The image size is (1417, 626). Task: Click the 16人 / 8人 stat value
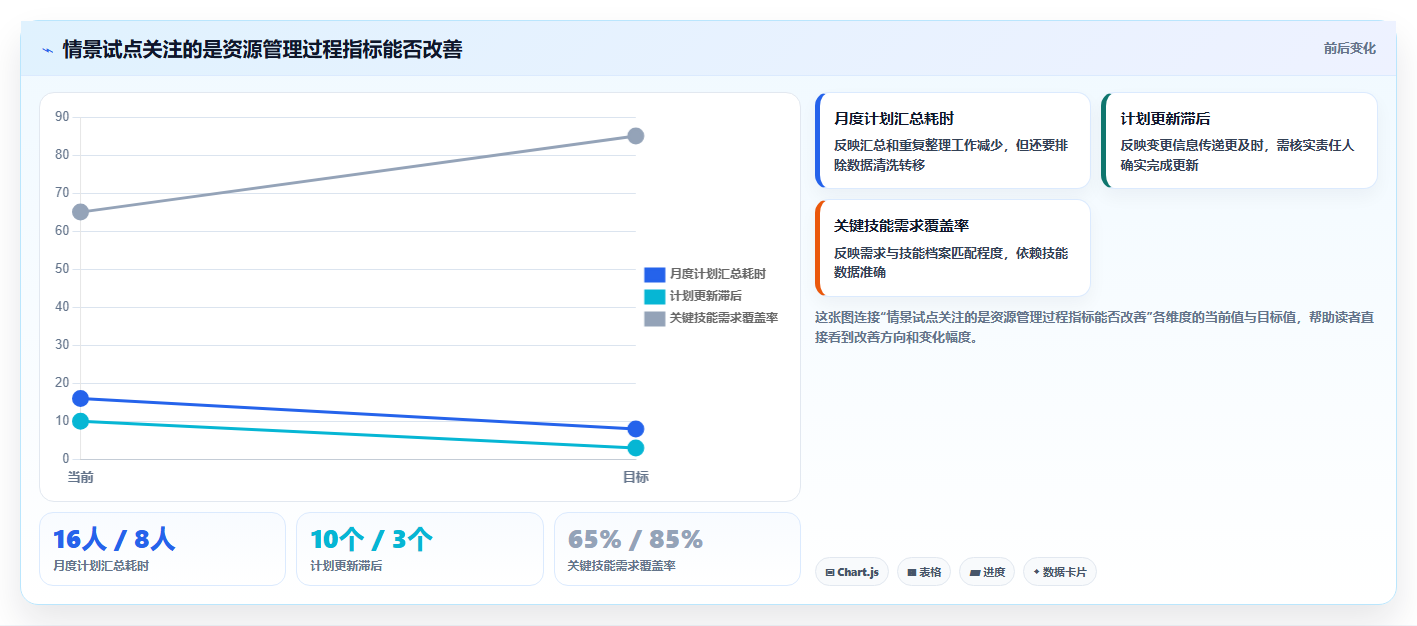[x=114, y=539]
